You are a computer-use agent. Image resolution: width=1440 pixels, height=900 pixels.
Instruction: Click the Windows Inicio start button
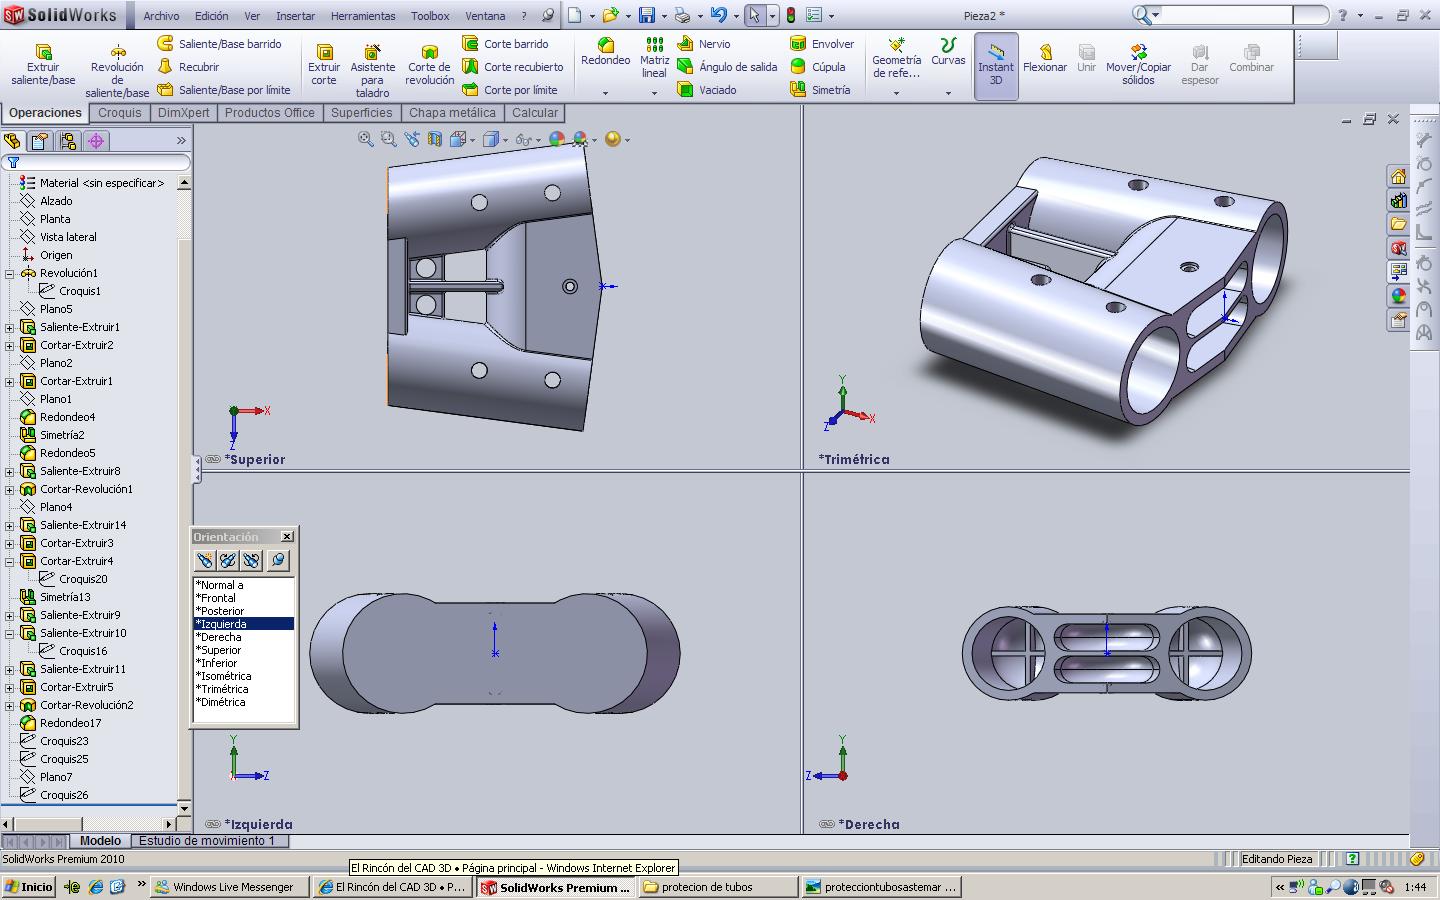pos(28,887)
